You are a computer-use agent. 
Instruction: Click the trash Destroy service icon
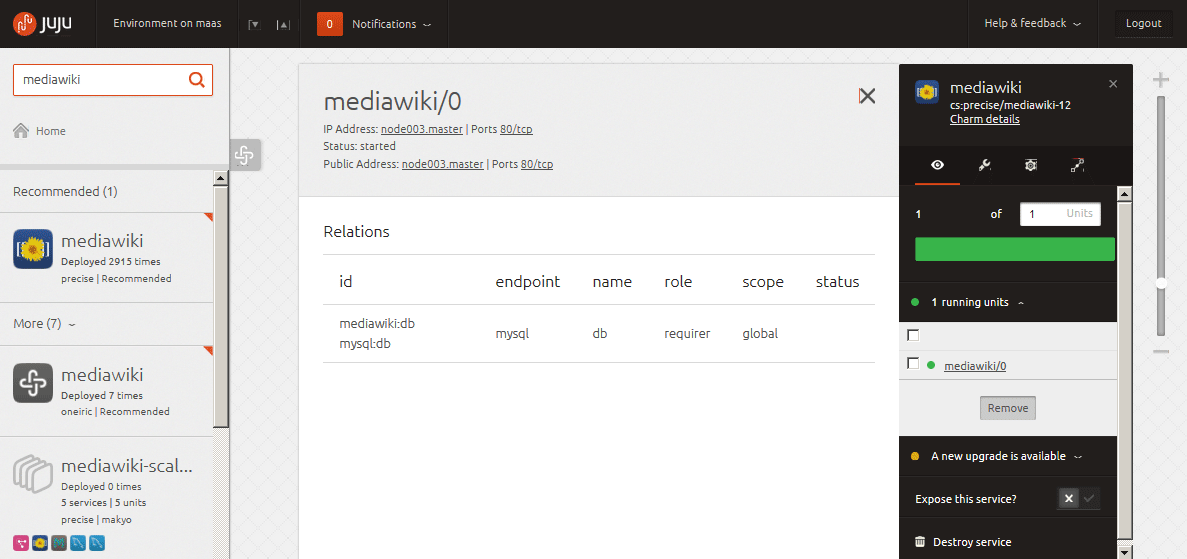pos(920,542)
